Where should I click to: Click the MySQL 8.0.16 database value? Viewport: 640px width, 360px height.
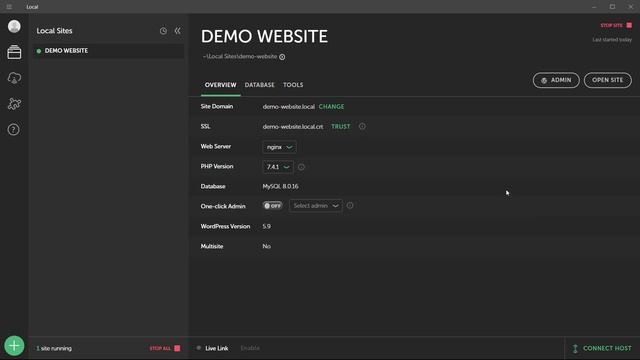pyautogui.click(x=280, y=186)
